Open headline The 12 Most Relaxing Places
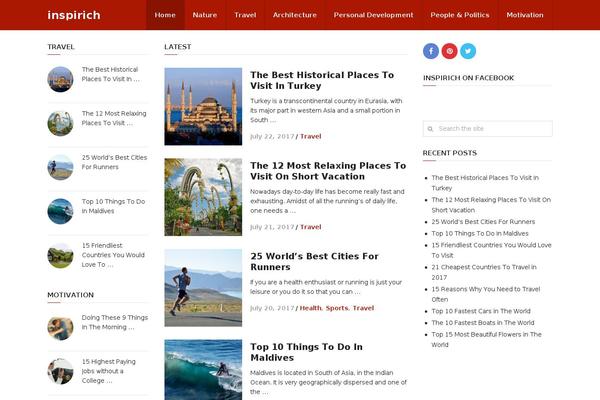 [328, 171]
